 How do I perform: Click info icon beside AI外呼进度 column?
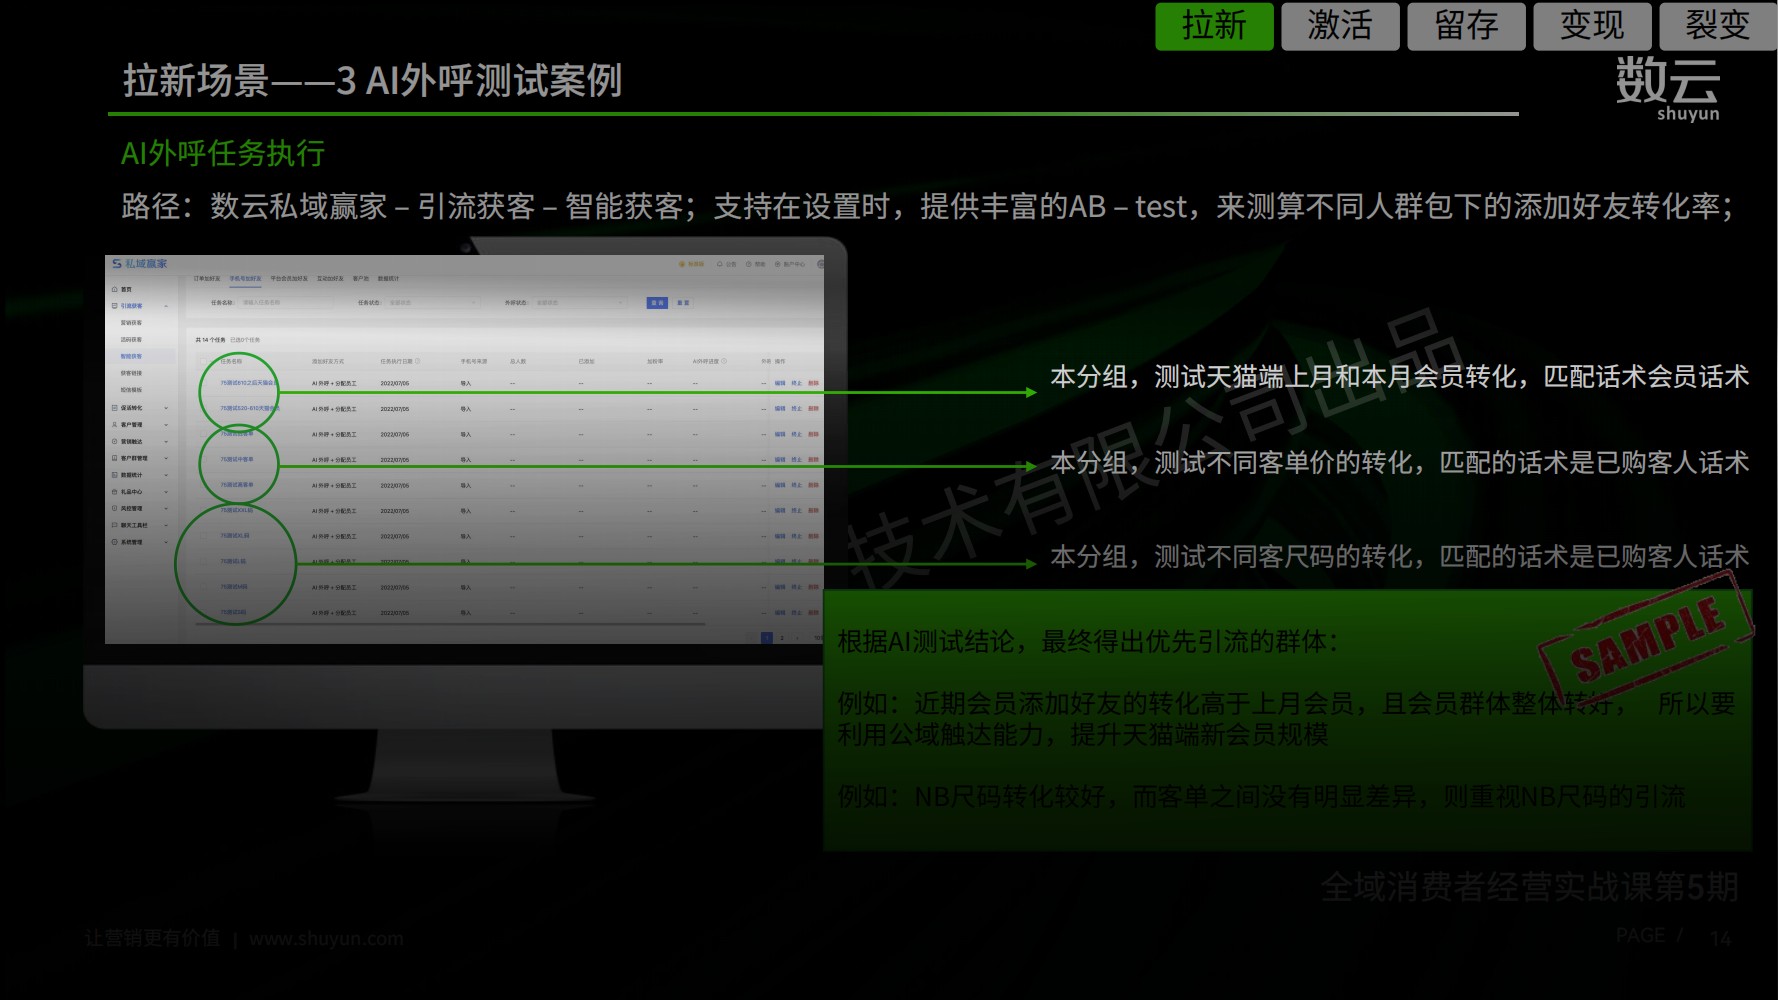pyautogui.click(x=724, y=361)
